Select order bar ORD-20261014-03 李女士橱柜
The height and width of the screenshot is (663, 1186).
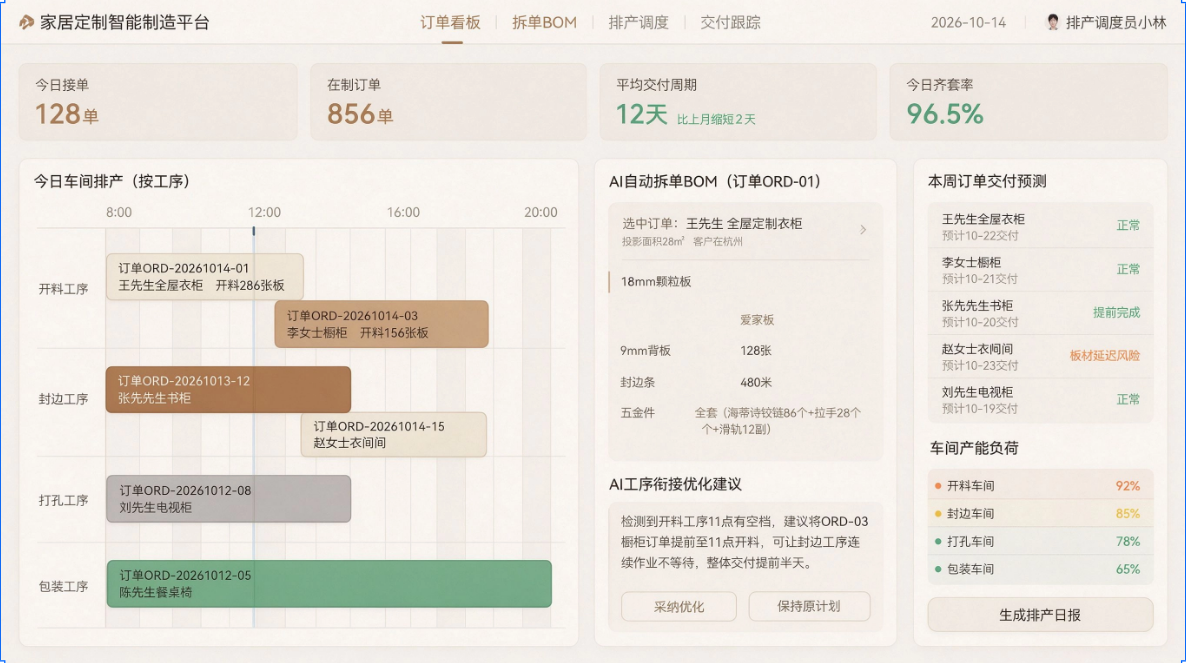(381, 324)
